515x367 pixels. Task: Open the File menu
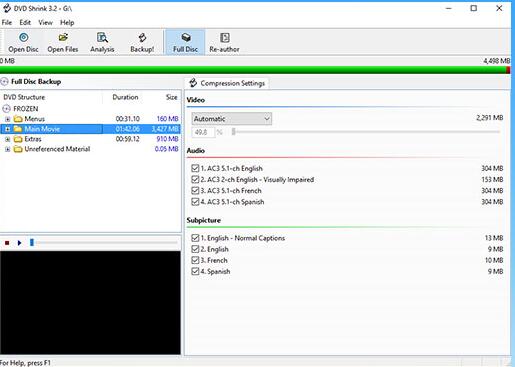pyautogui.click(x=7, y=23)
